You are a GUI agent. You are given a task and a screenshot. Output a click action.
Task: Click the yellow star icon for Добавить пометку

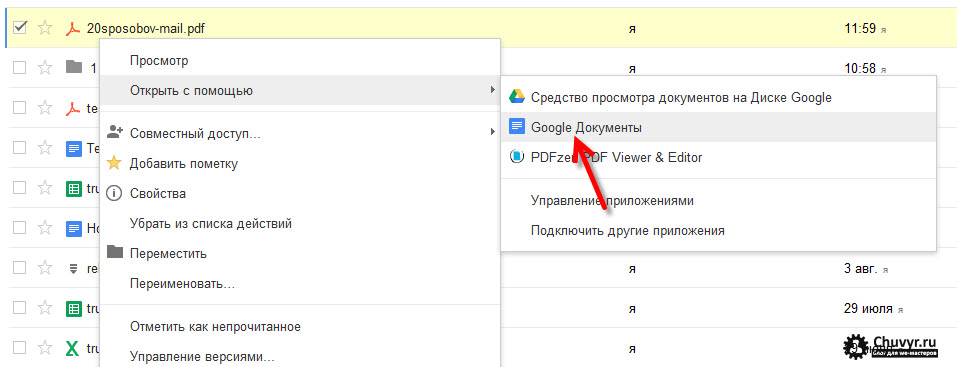coord(114,163)
